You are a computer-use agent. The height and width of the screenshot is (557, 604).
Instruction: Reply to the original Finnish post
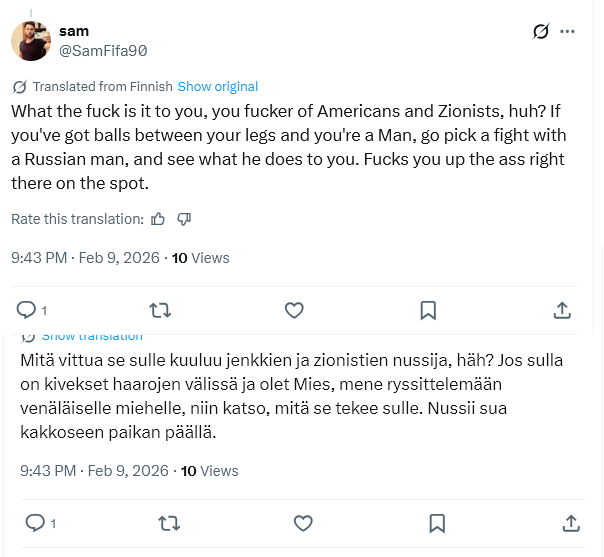coord(34,523)
